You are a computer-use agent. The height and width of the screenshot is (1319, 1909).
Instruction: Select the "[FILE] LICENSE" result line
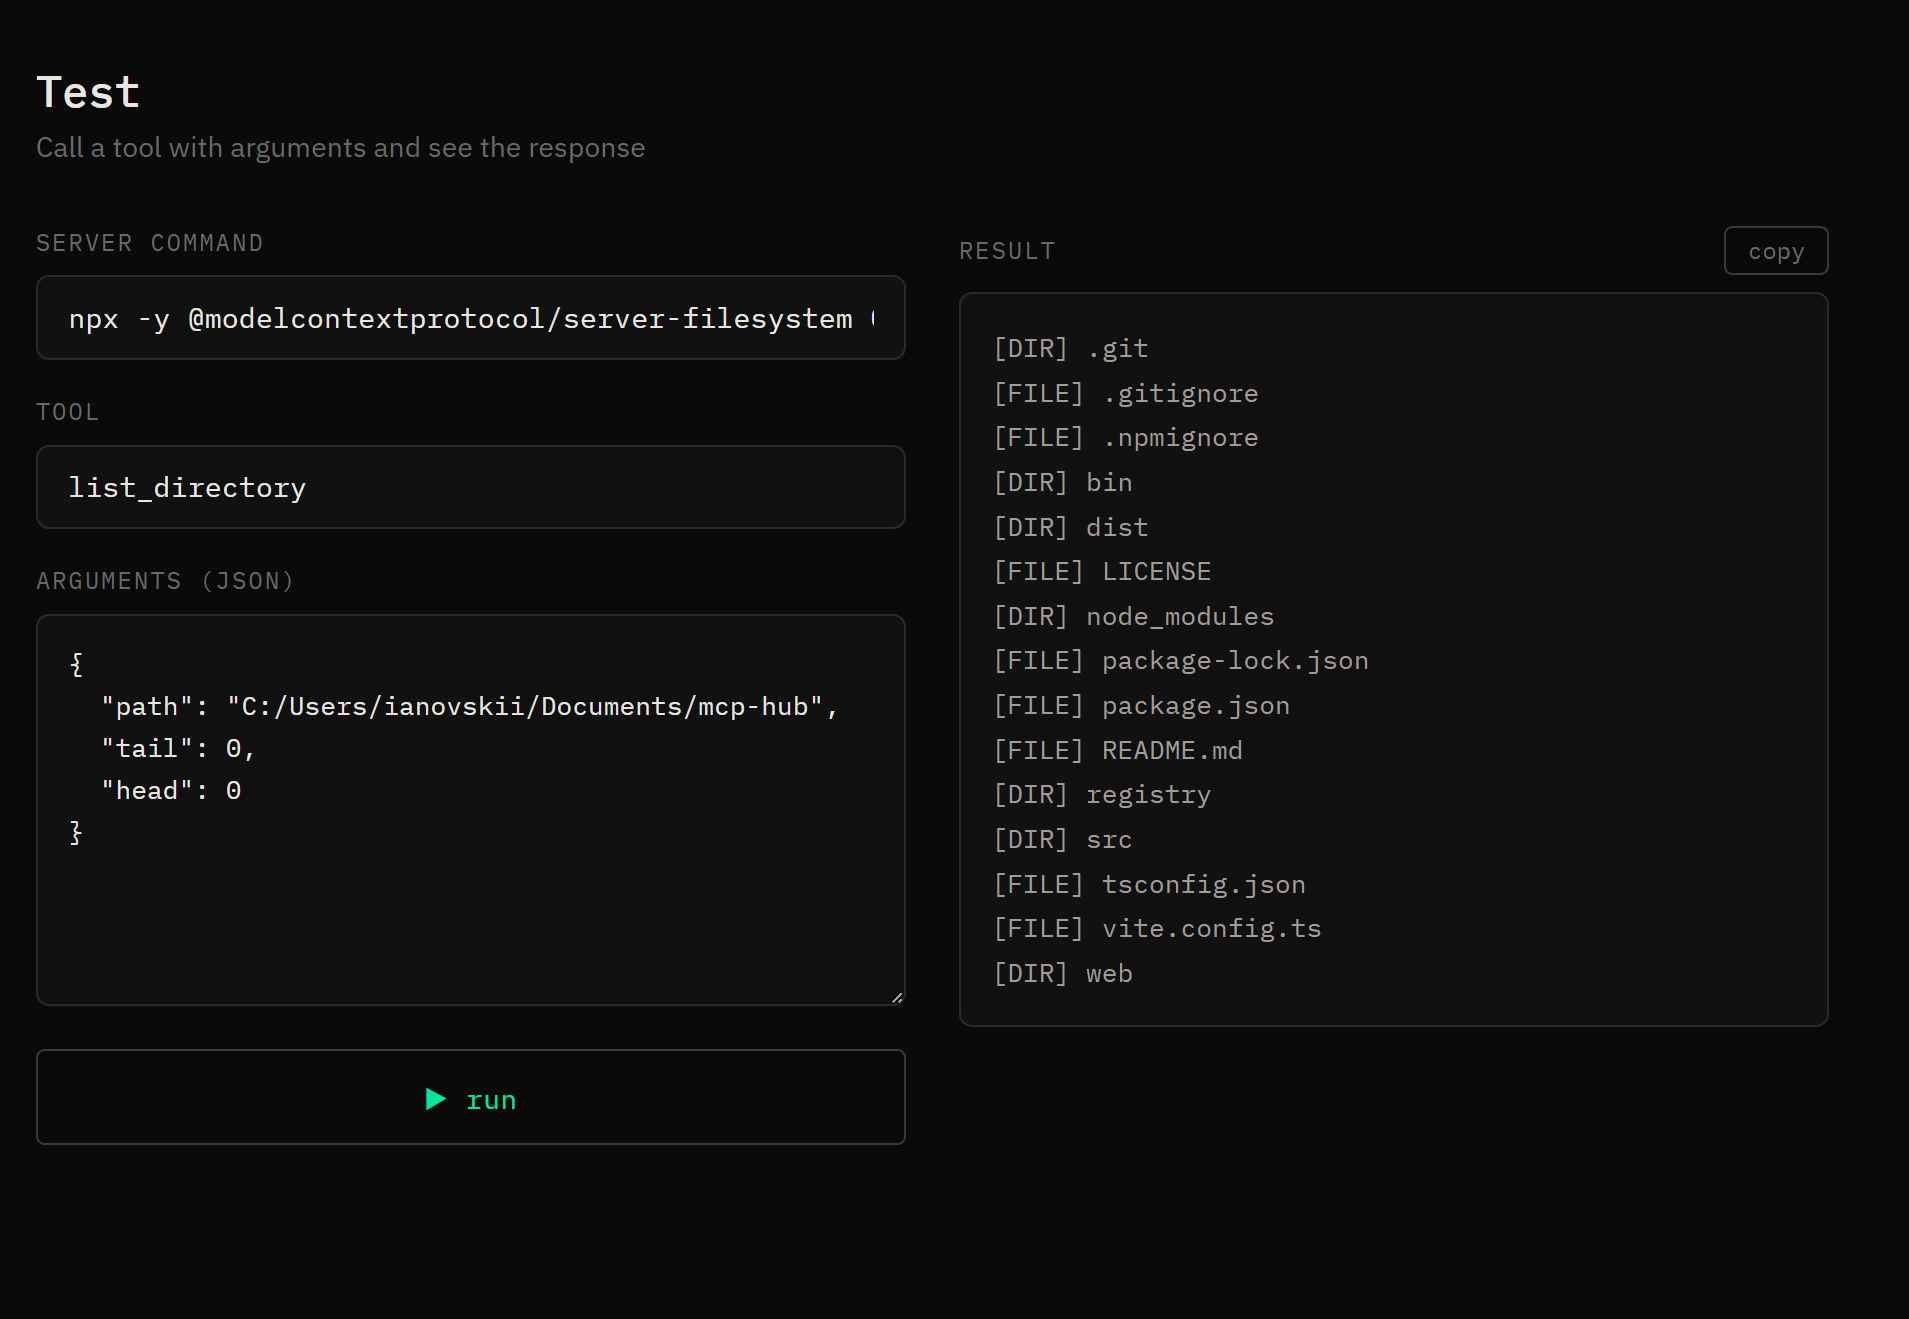pos(1102,571)
